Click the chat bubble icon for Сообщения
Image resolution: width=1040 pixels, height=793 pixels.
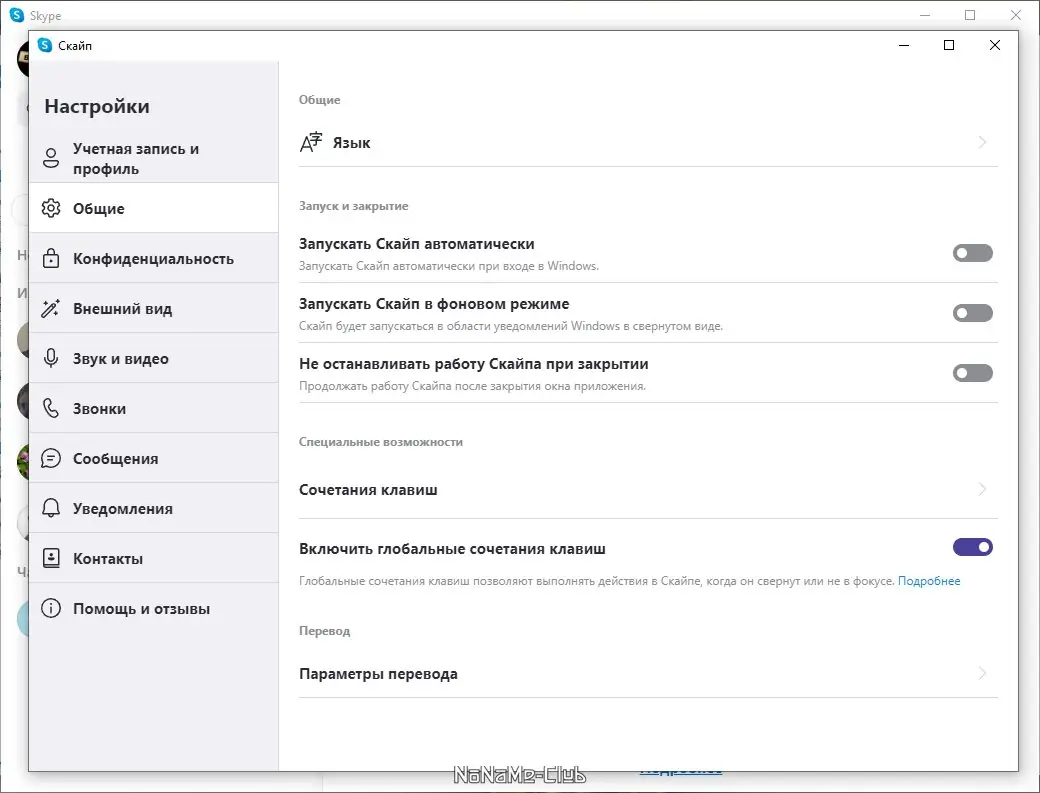click(x=51, y=458)
